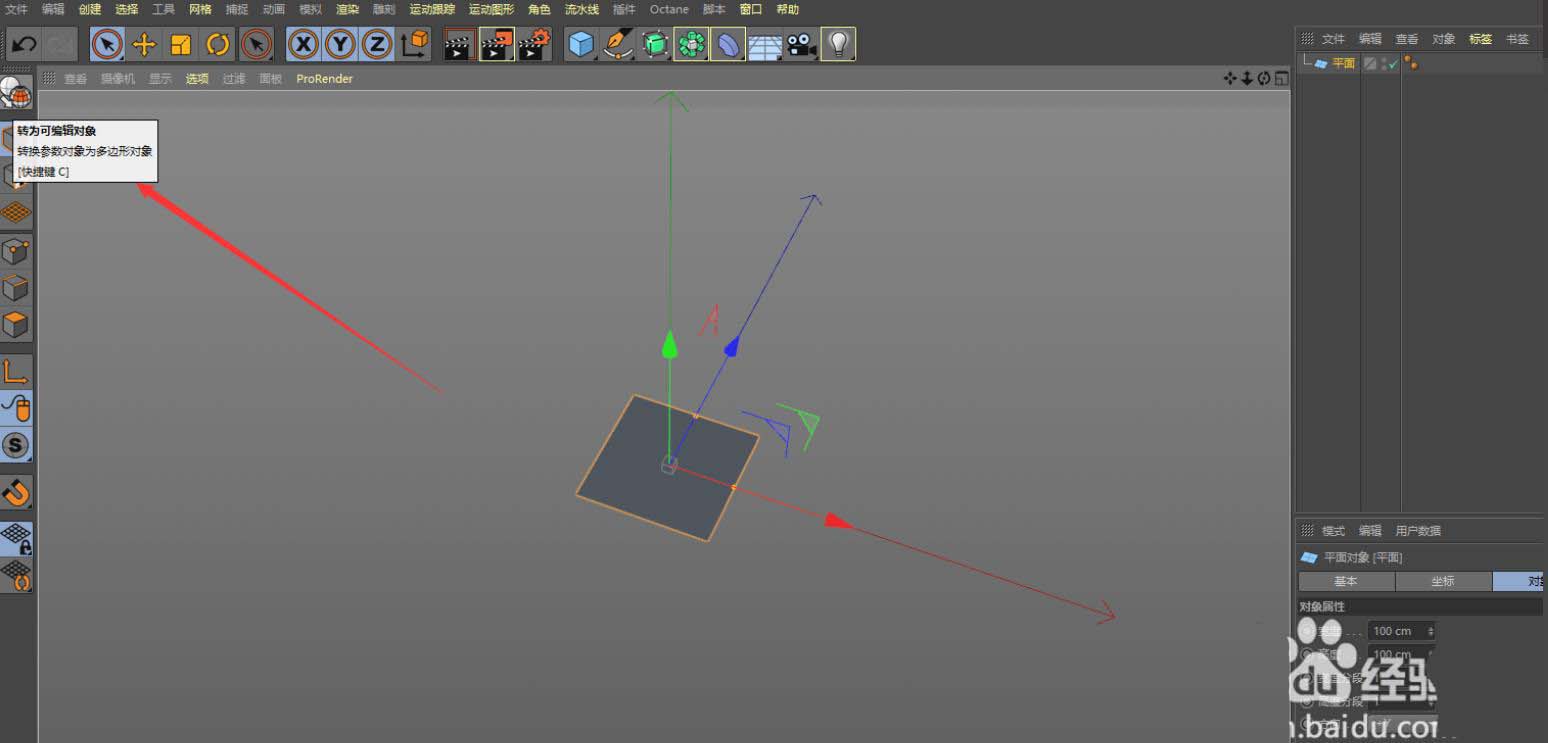This screenshot has width=1548, height=743.
Task: Add a Cube primitive object
Action: [x=581, y=45]
